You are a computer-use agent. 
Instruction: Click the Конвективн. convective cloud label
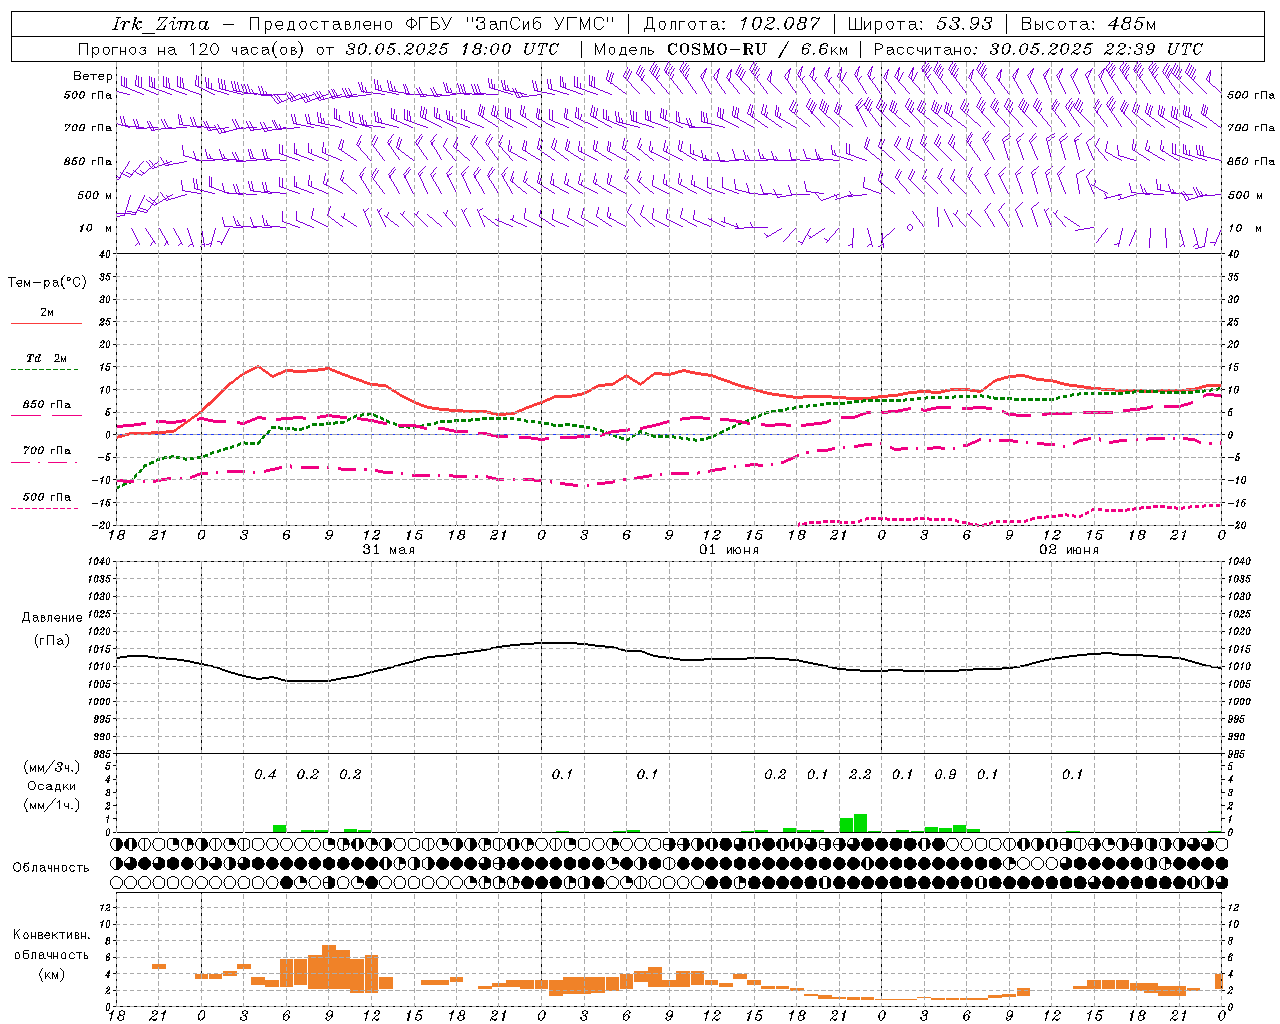(x=52, y=935)
